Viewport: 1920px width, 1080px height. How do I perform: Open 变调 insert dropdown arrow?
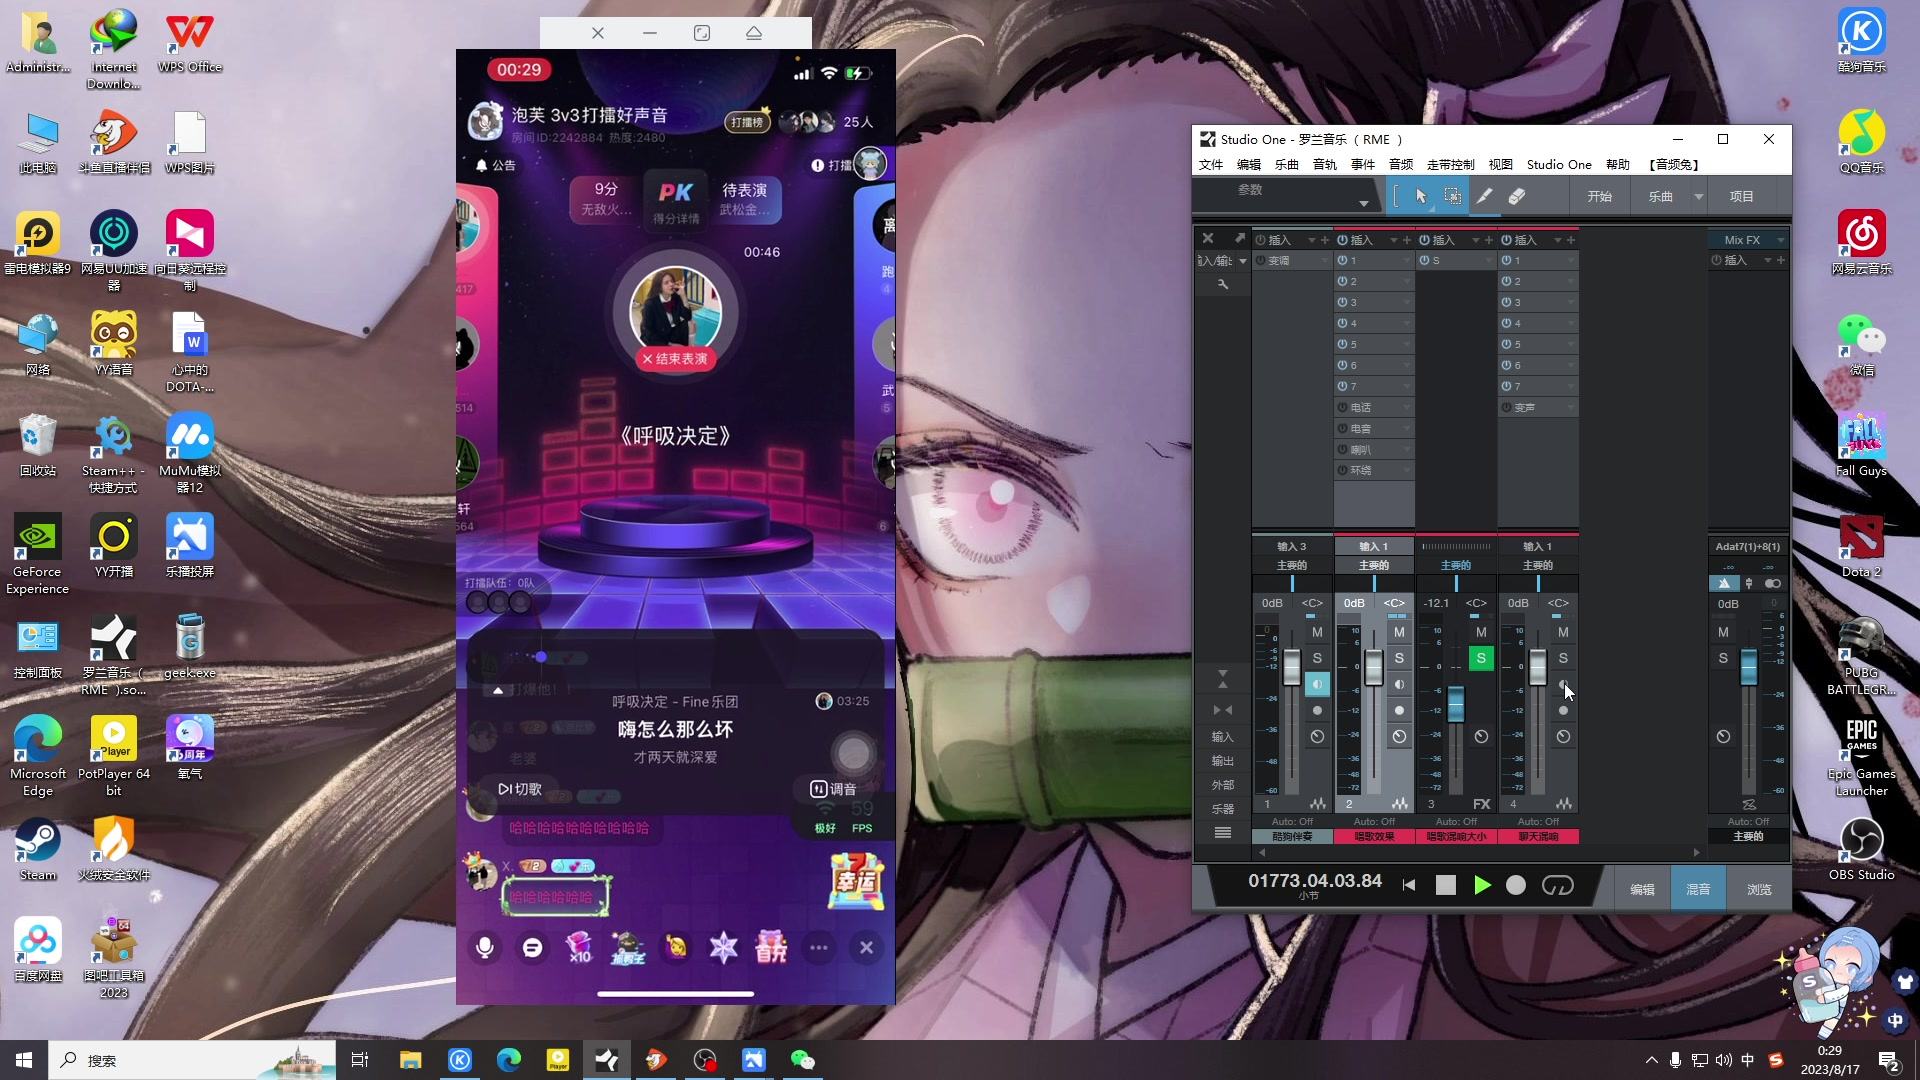coord(1324,260)
